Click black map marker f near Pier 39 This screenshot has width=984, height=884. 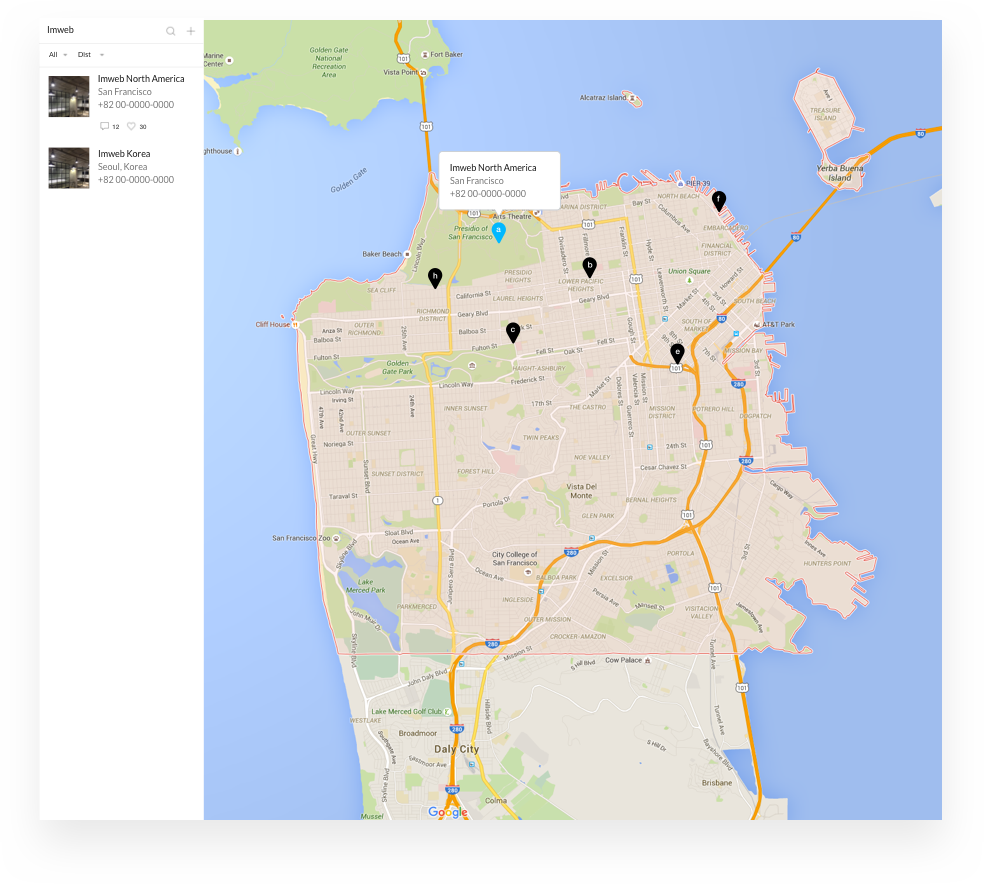pyautogui.click(x=719, y=201)
